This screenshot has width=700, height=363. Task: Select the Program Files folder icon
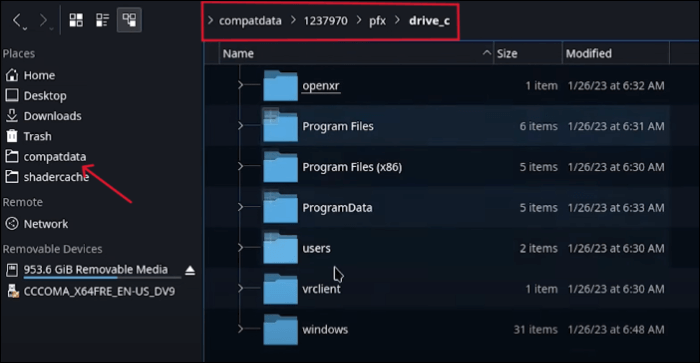[280, 126]
